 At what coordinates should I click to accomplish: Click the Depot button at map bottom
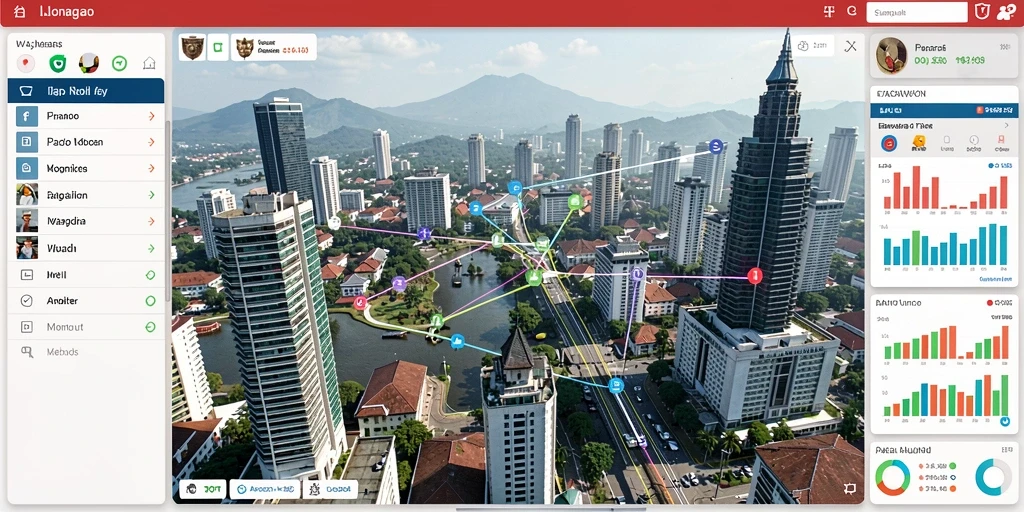coord(330,488)
